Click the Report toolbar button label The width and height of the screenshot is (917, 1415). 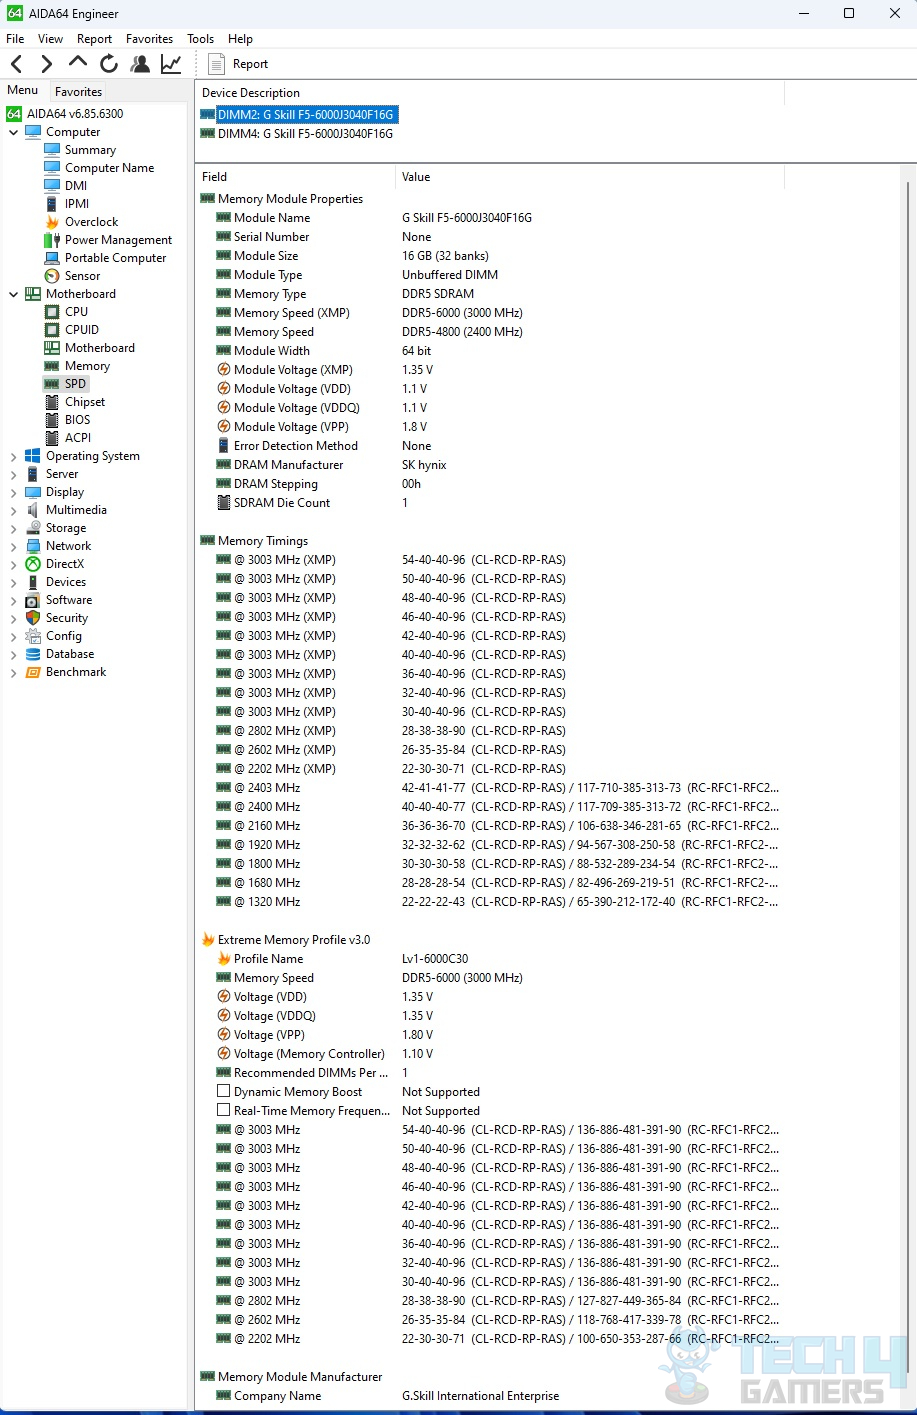pyautogui.click(x=250, y=64)
